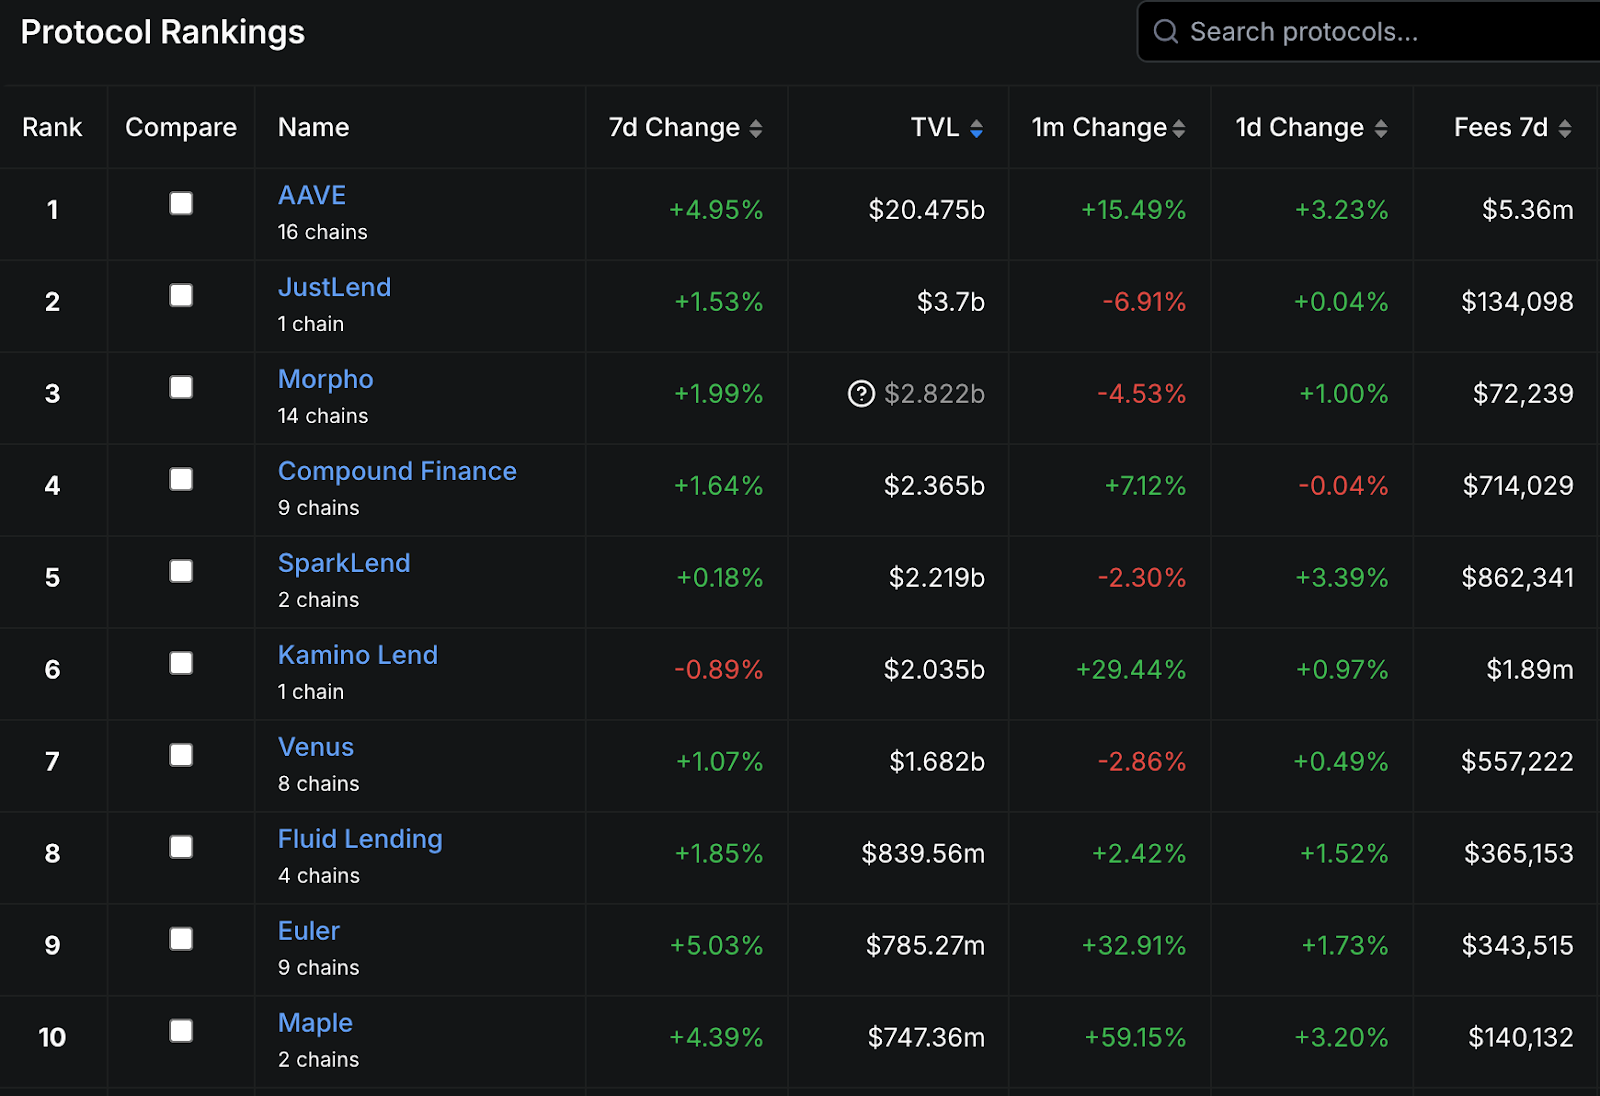Click Morpho's TVL value $2.822b
This screenshot has height=1096, width=1600.
pos(935,394)
